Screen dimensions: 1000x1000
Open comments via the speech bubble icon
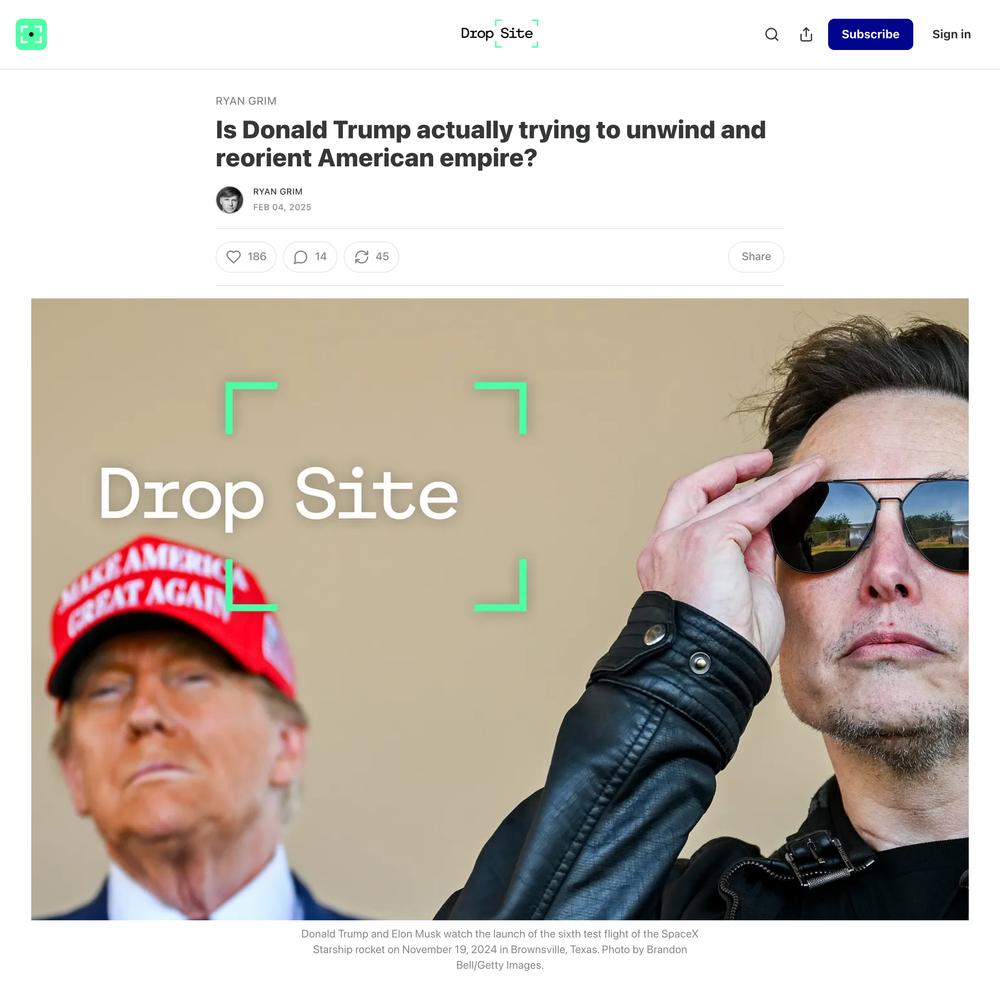coord(300,256)
